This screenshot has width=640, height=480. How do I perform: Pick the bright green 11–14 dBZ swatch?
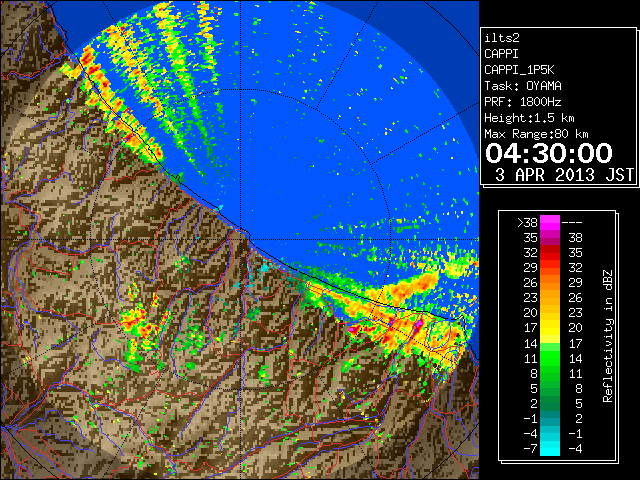550,358
